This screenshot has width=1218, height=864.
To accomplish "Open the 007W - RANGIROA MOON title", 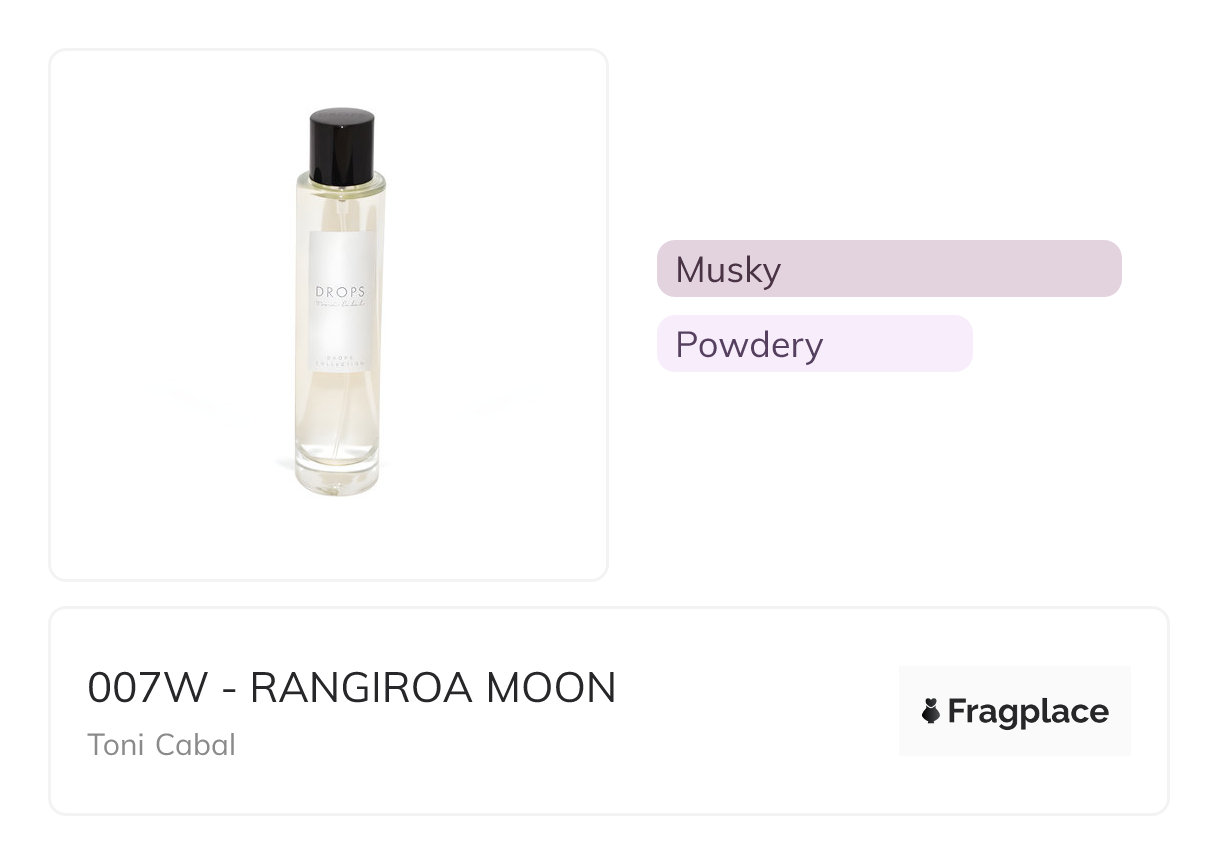I will click(352, 688).
